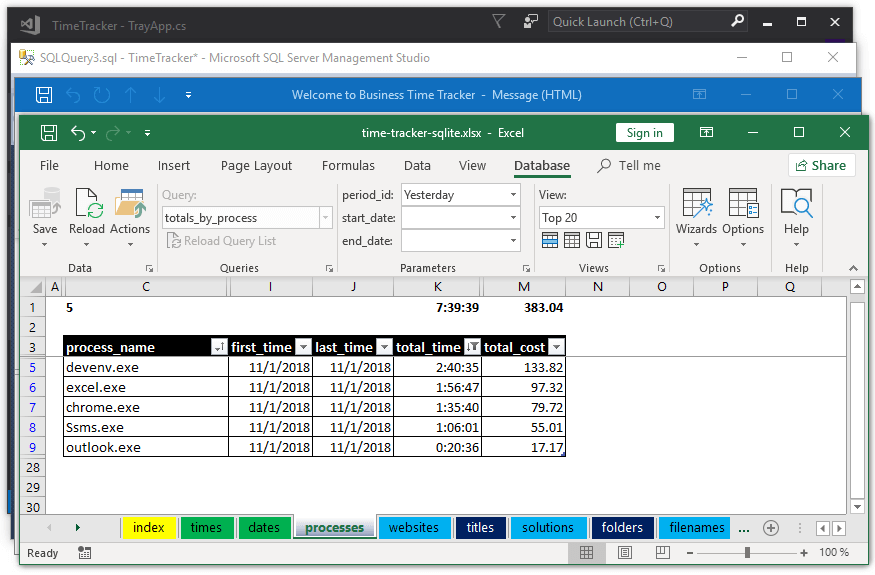The height and width of the screenshot is (575, 875).
Task: Click the Sign in button
Action: point(645,133)
